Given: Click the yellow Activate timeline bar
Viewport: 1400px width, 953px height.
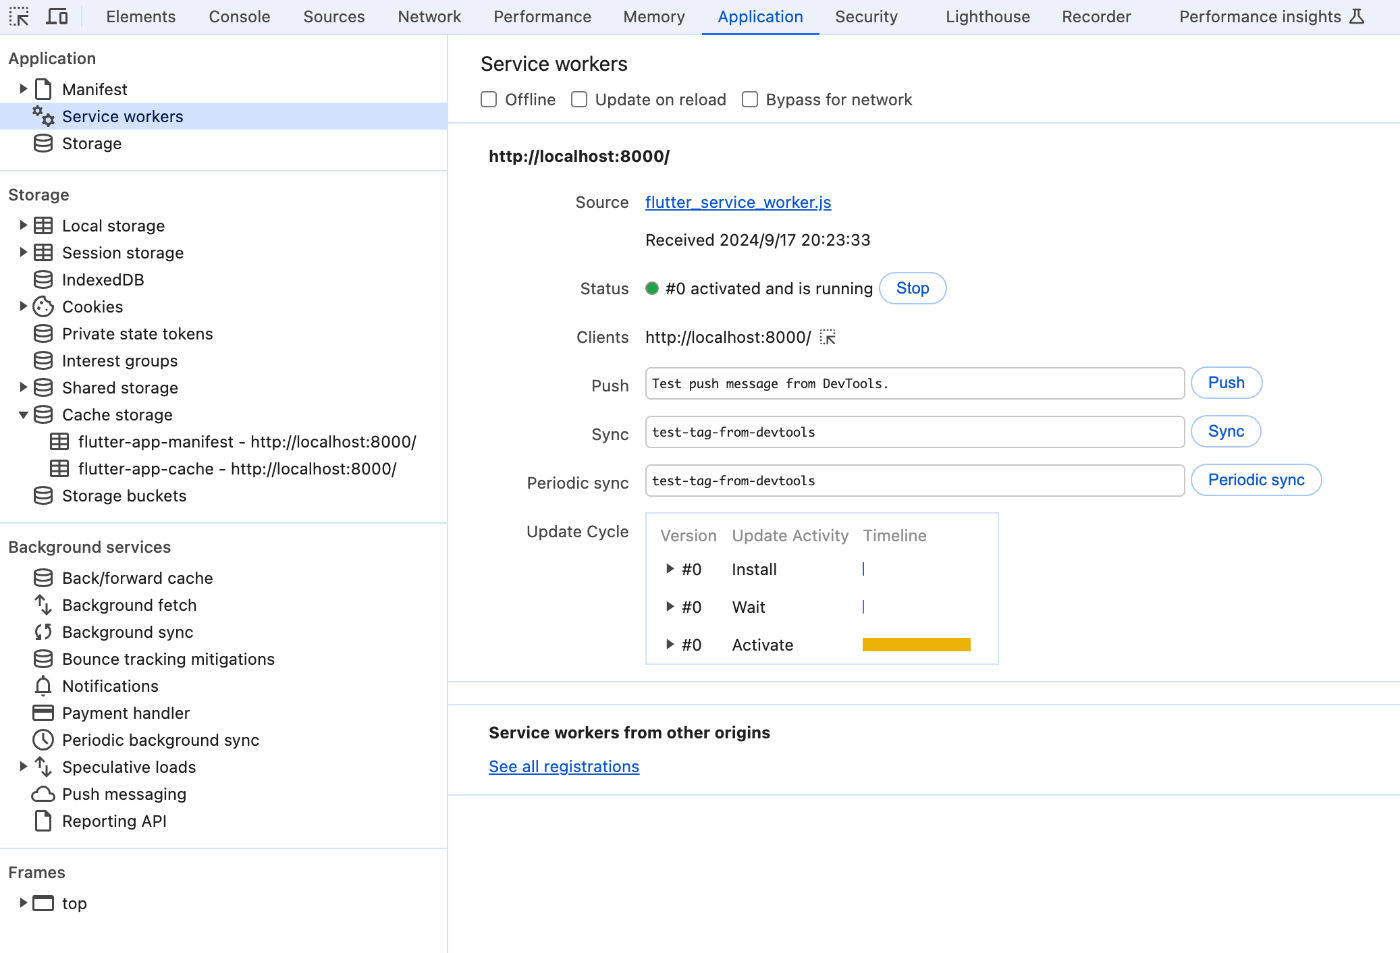Looking at the screenshot, I should point(917,645).
